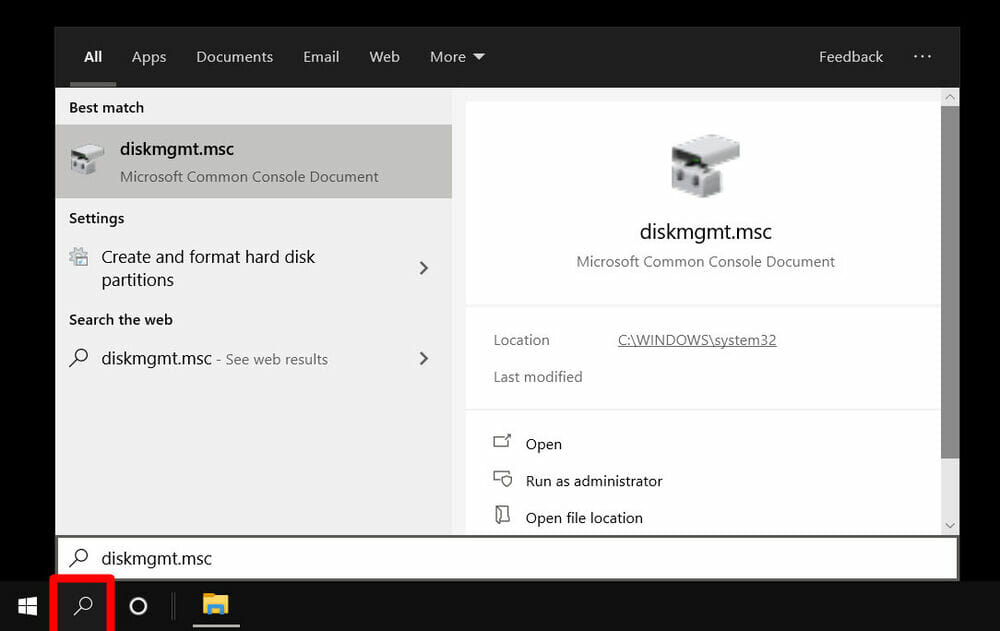Open File Explorer from the taskbar
Image resolution: width=1000 pixels, height=631 pixels.
coord(216,604)
